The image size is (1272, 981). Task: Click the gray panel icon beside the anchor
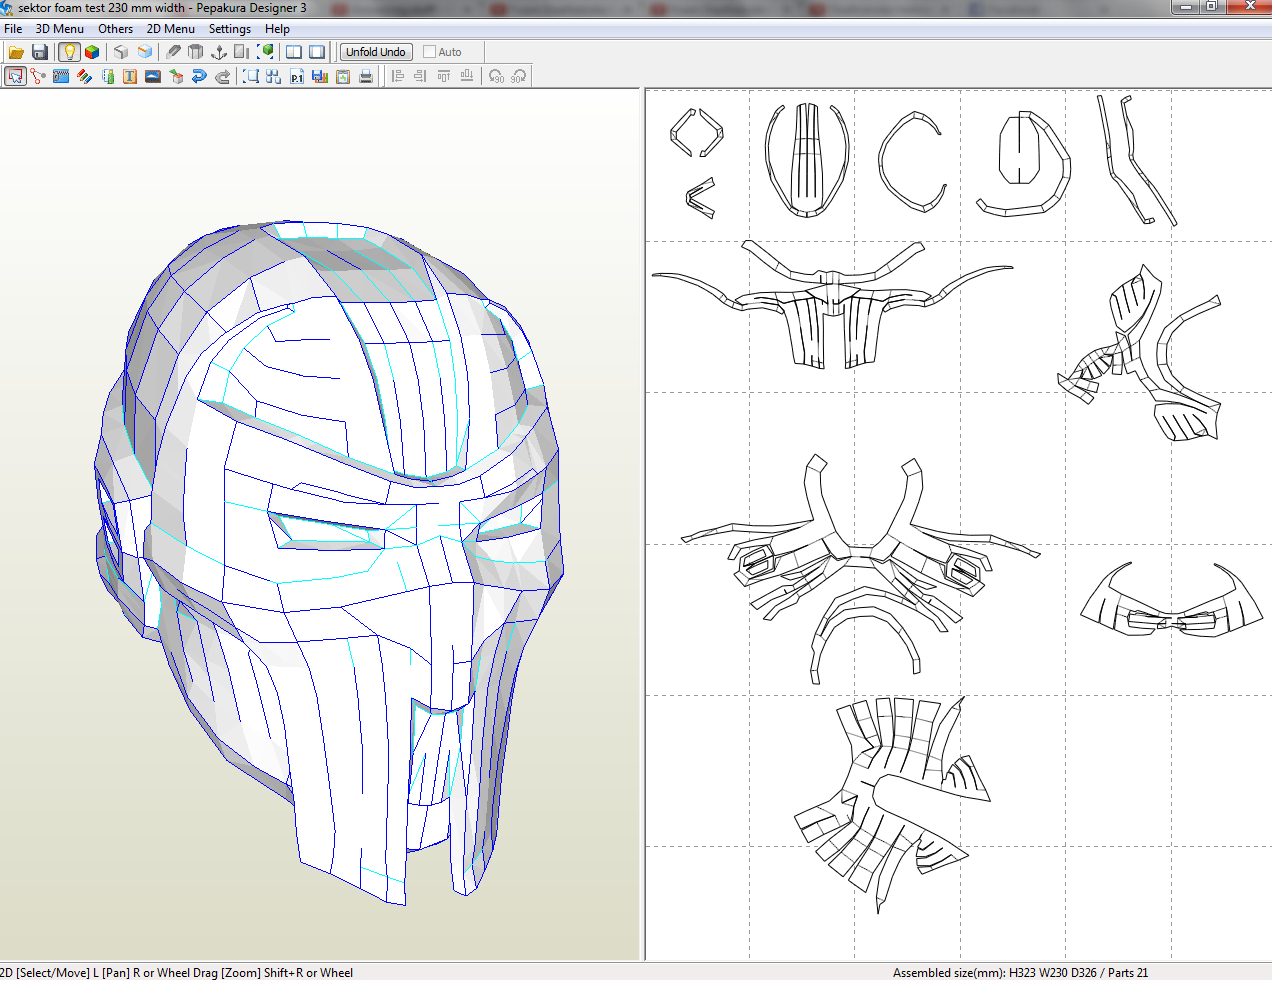point(242,52)
